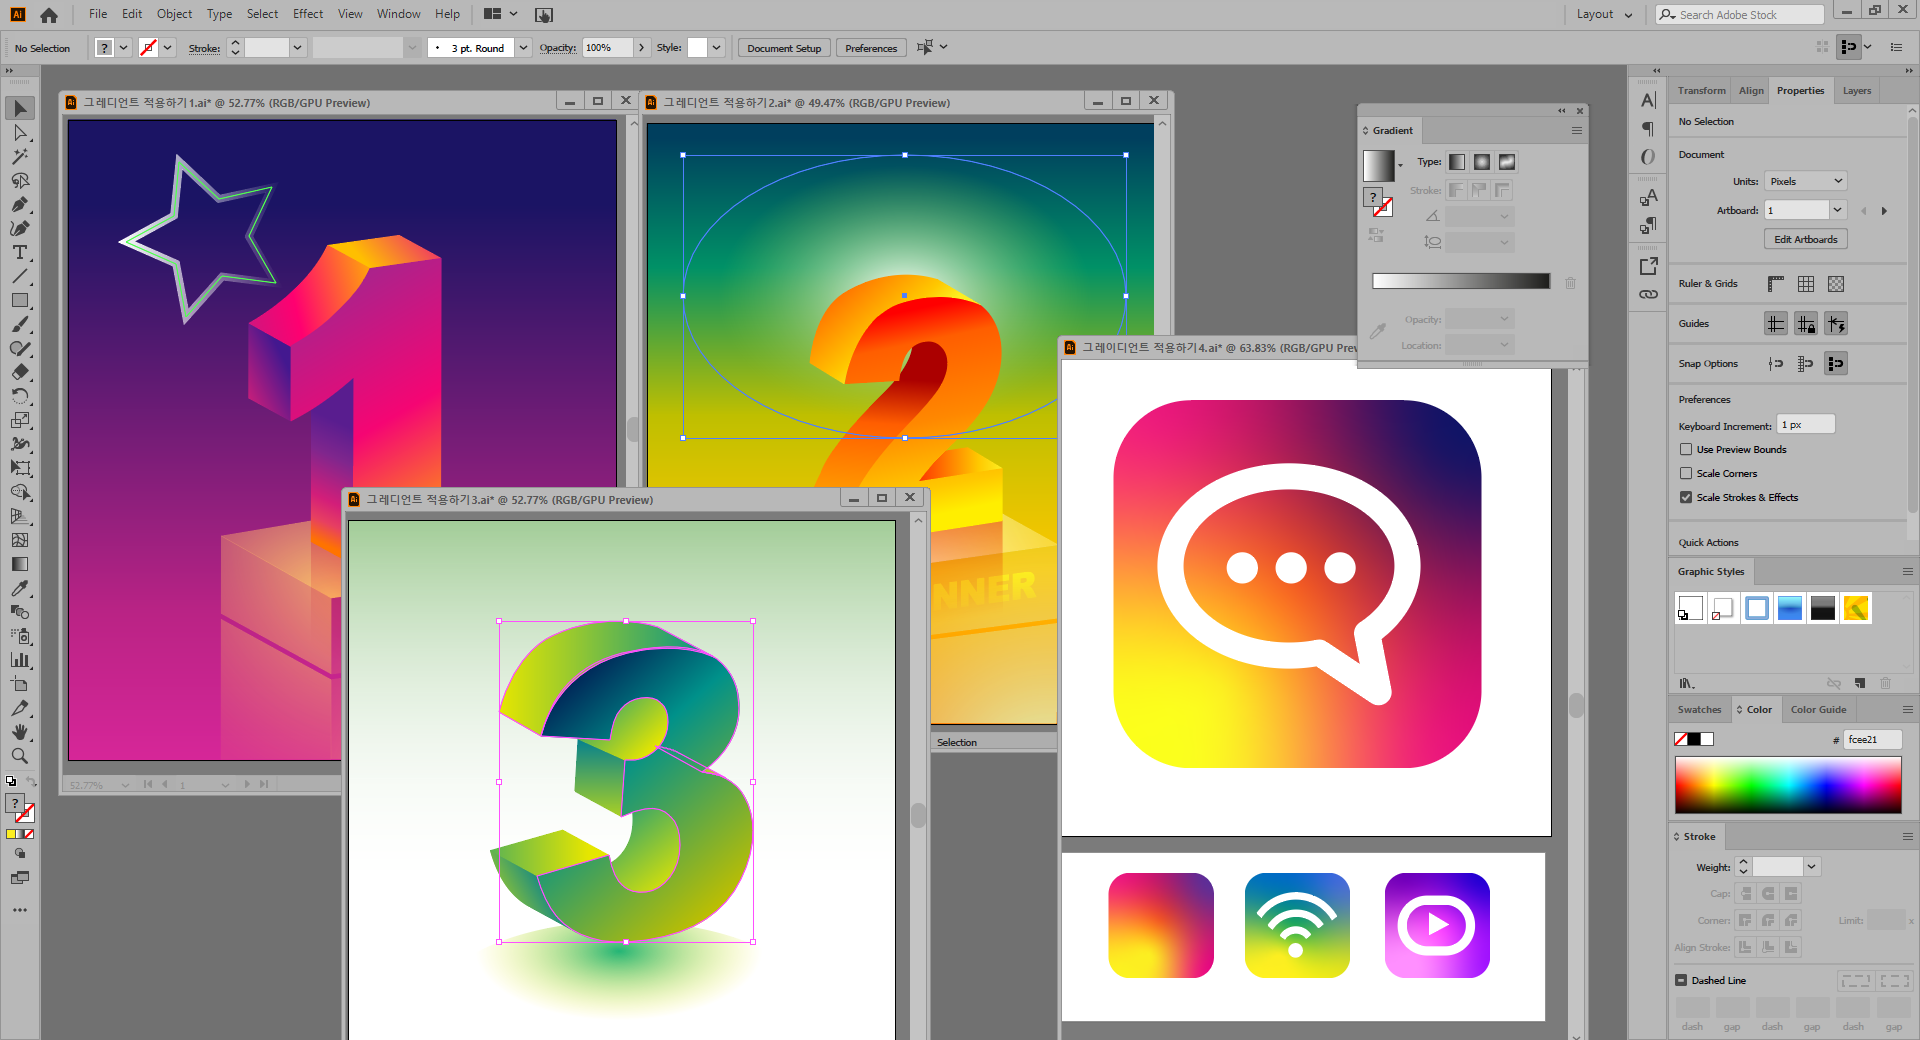Viewport: 1920px width, 1040px height.
Task: Switch to the Swatches tab
Action: 1700,710
